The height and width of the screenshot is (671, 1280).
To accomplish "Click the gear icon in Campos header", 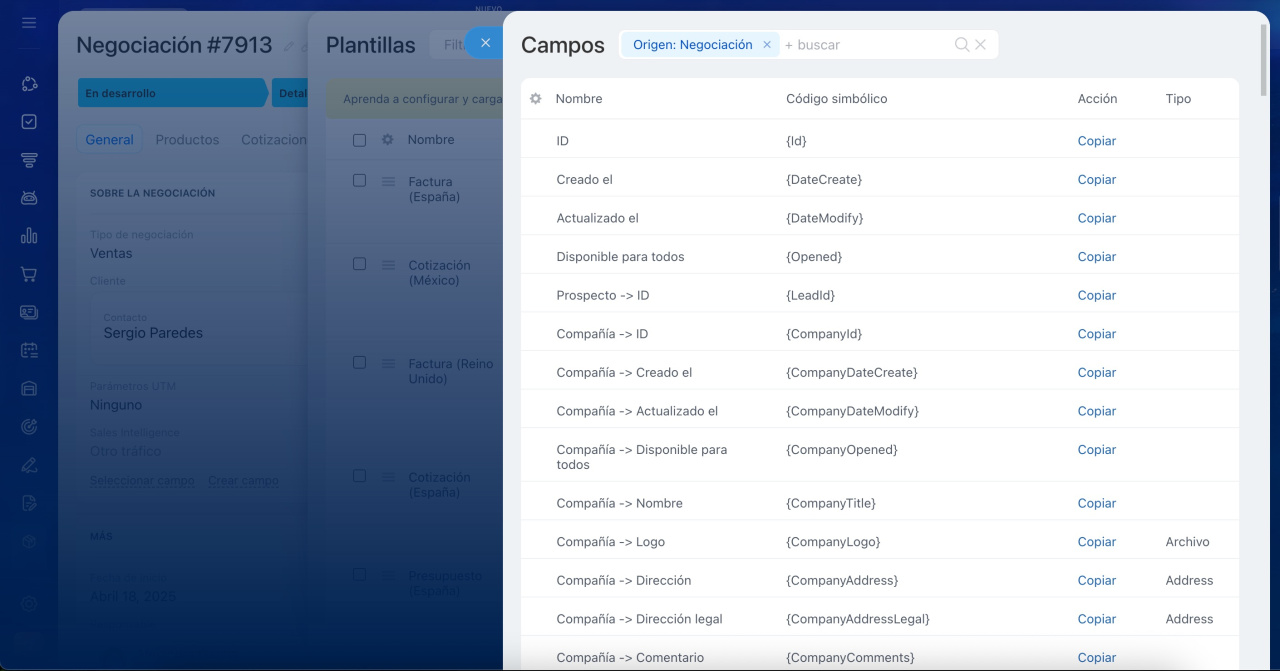I will 535,99.
